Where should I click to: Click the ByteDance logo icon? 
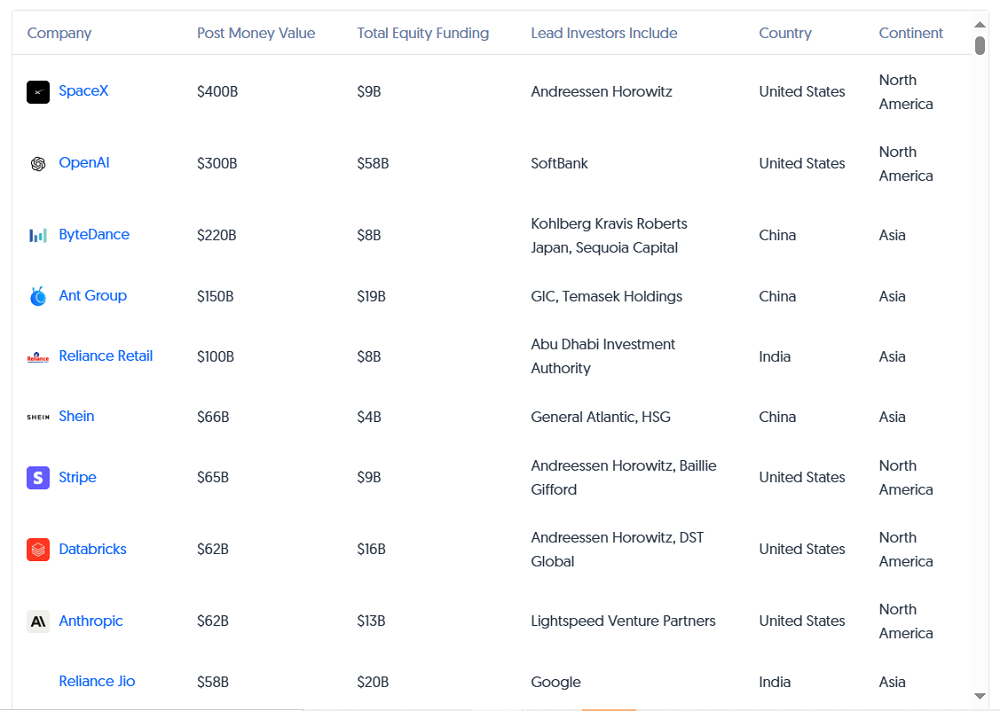point(38,235)
